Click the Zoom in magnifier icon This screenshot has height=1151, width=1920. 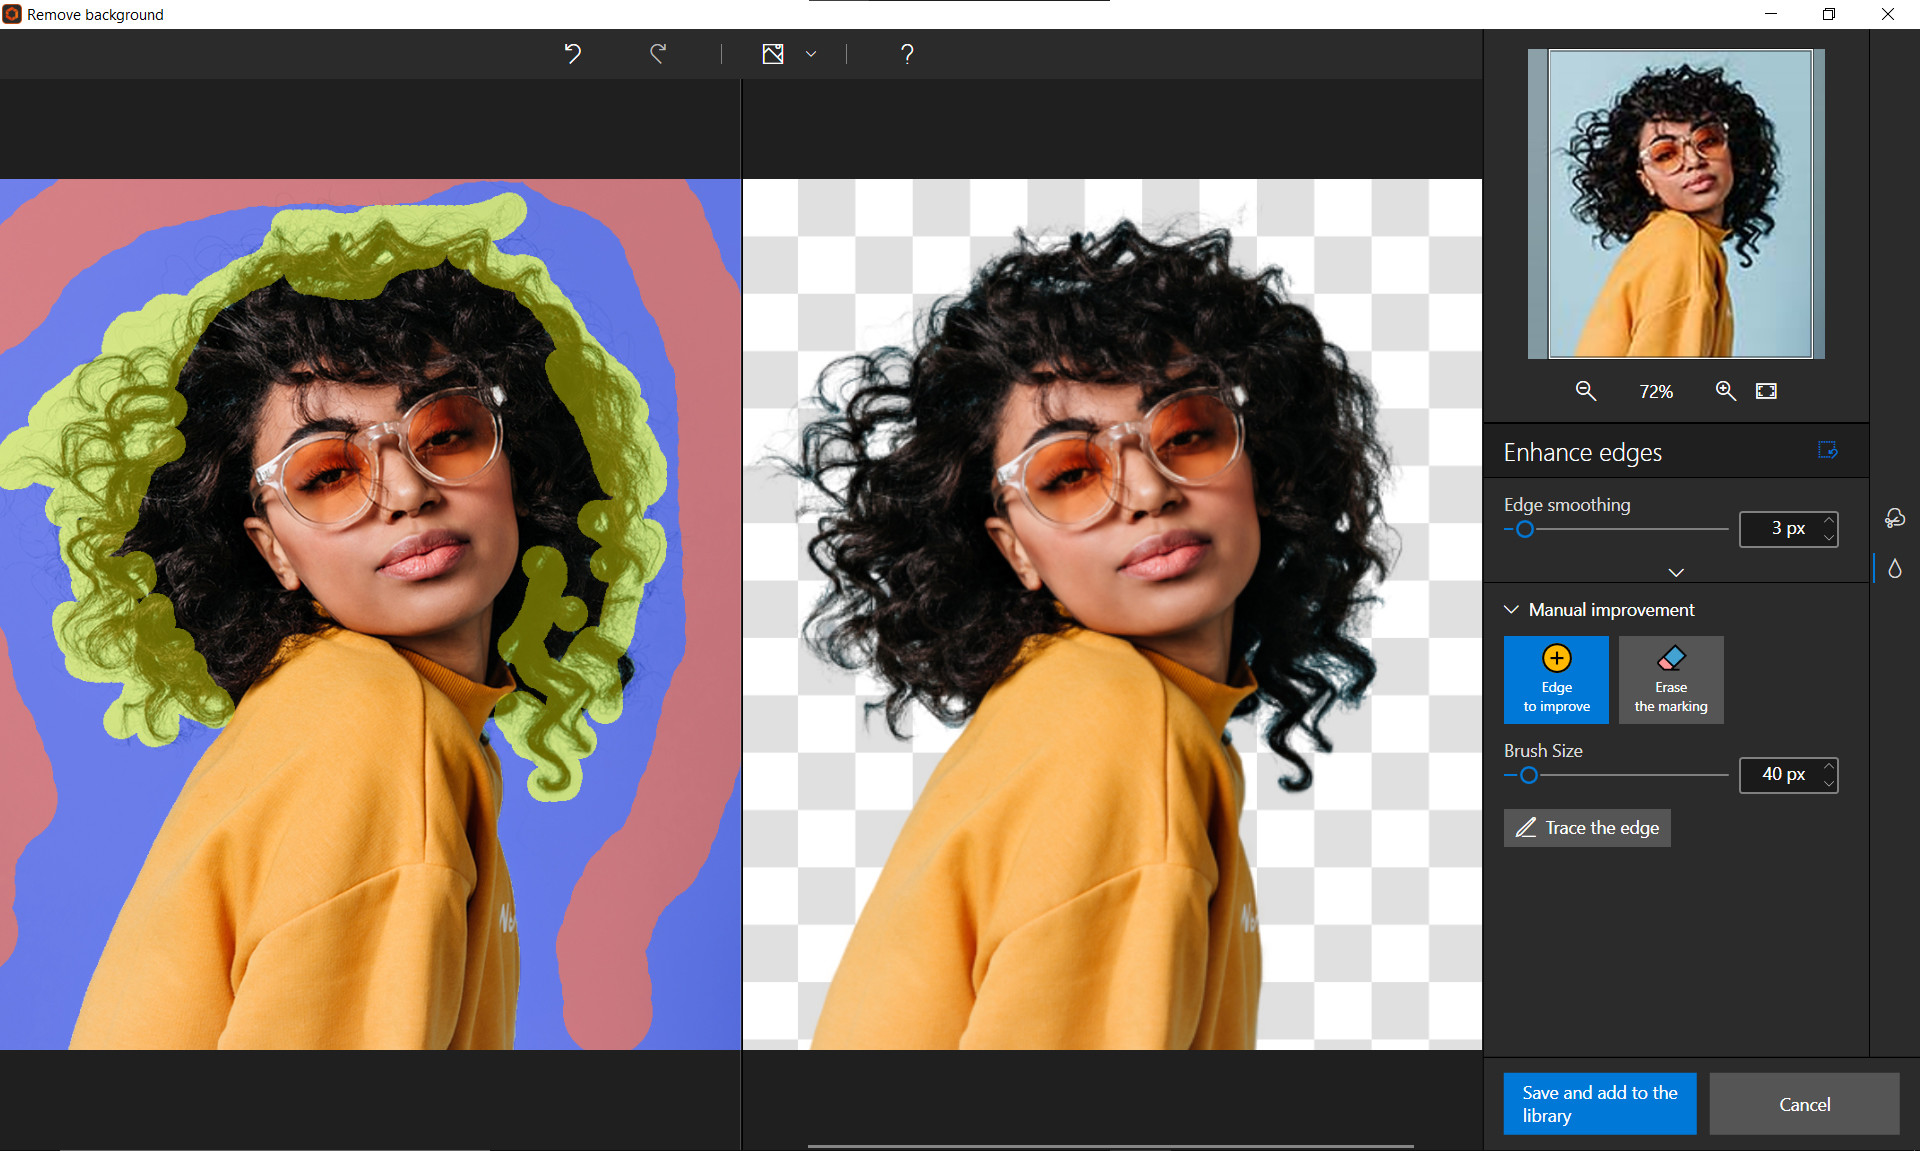(1725, 391)
